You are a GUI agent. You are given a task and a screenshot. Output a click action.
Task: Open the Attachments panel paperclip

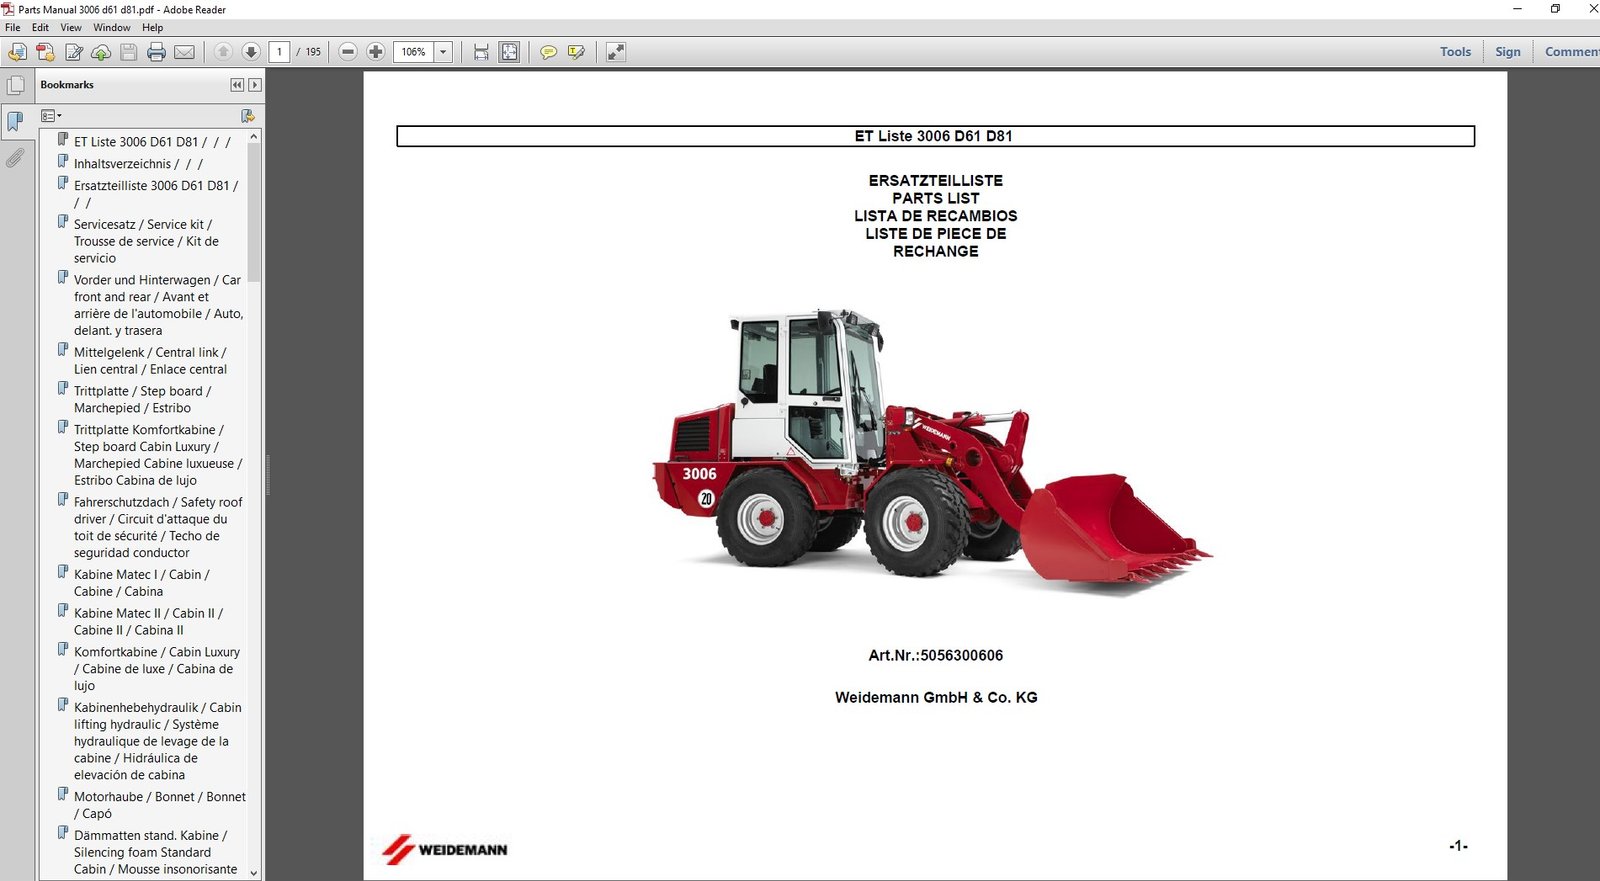coord(15,158)
